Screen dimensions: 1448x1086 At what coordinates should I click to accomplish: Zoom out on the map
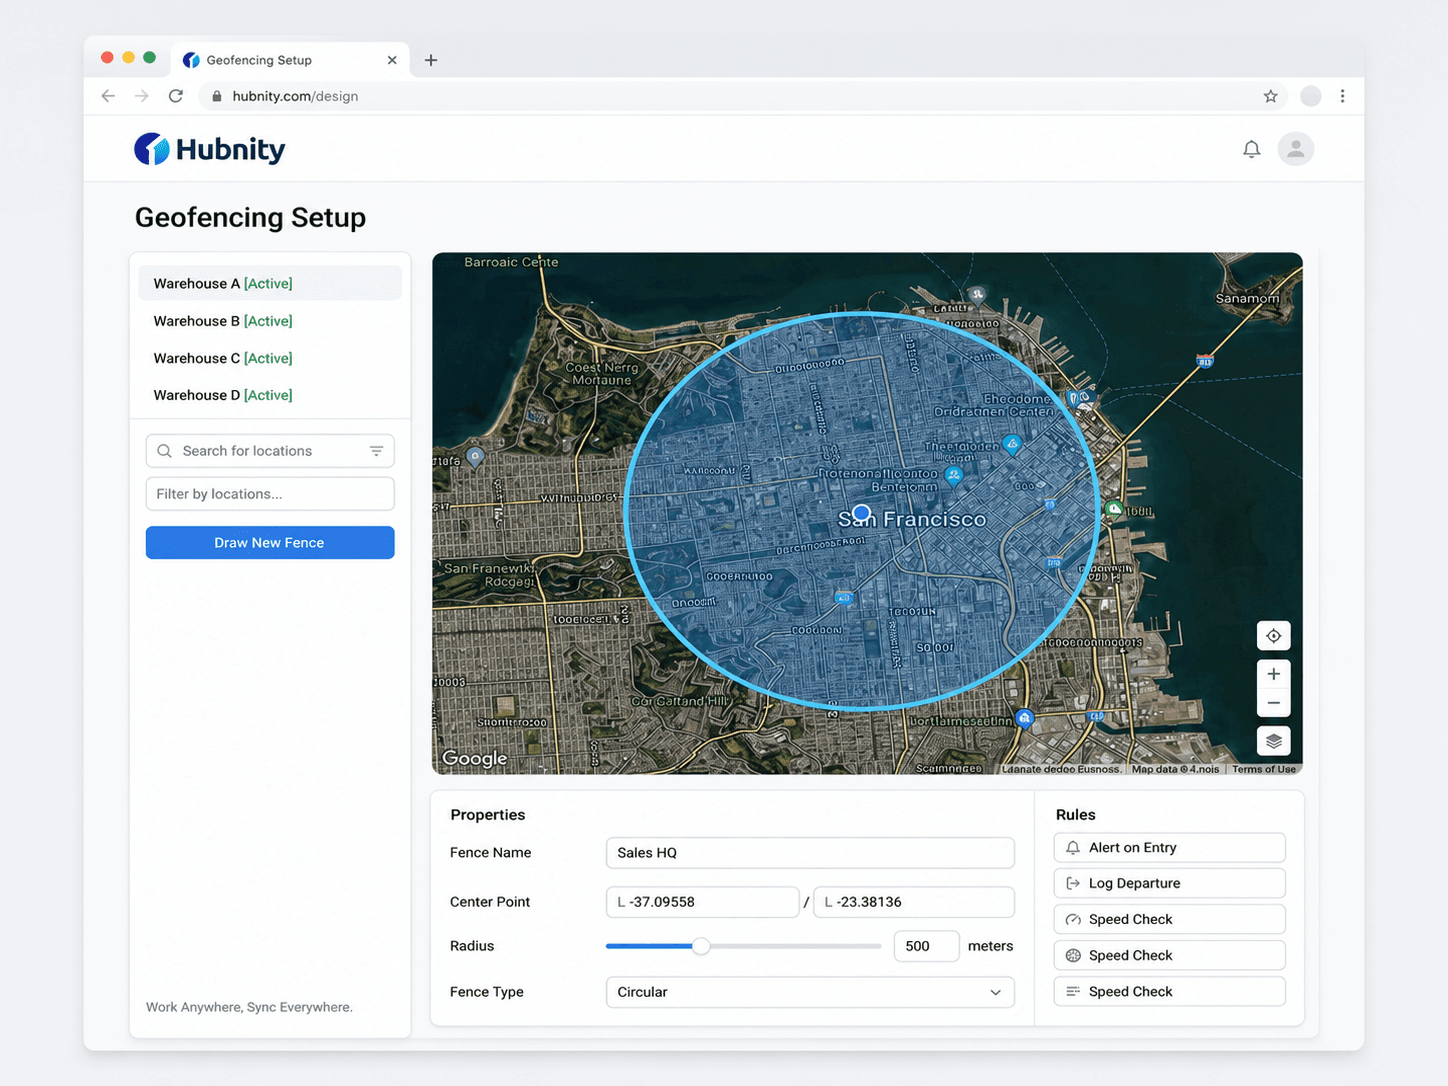coord(1273,703)
